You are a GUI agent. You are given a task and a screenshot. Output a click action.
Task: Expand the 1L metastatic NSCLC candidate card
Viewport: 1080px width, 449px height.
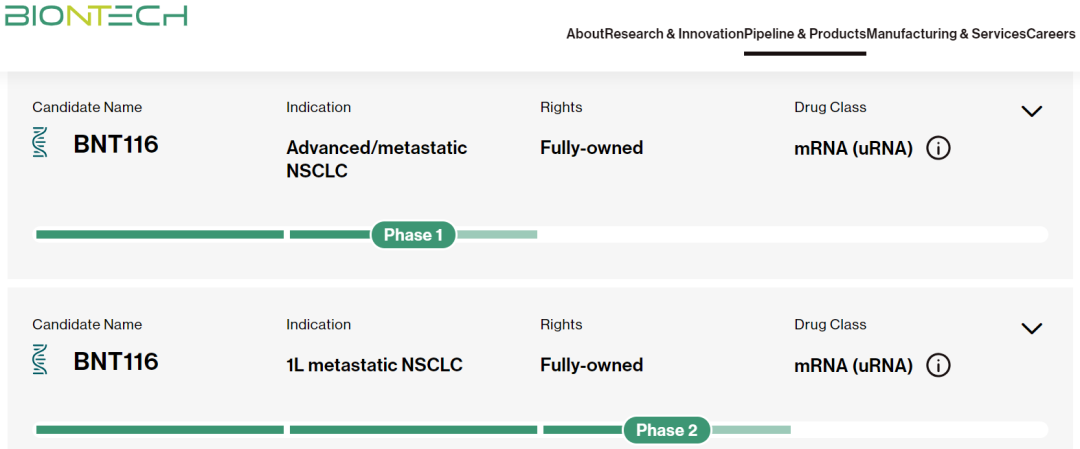point(1031,328)
